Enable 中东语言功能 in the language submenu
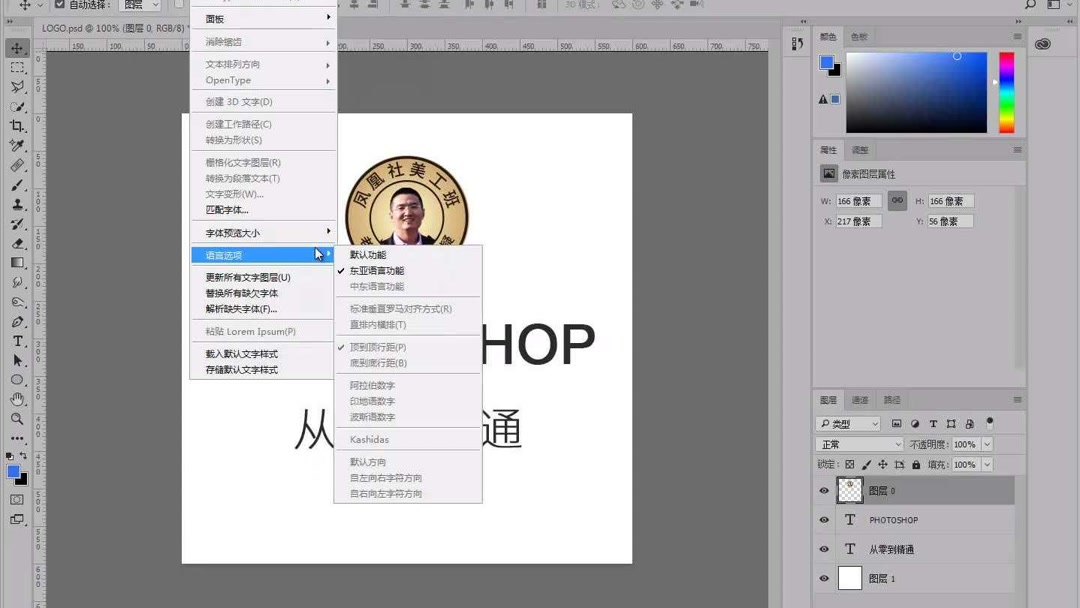 click(372, 286)
